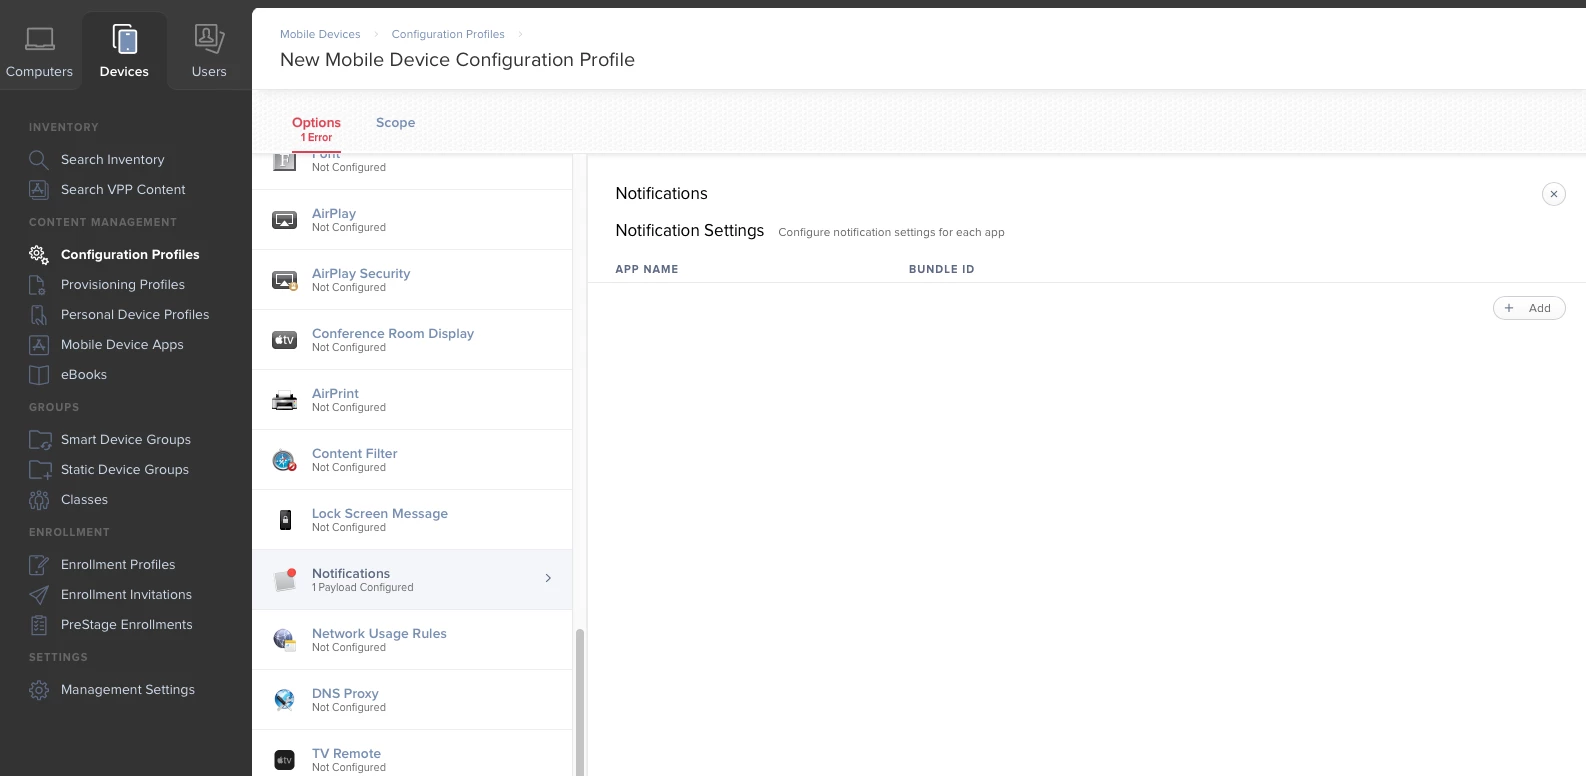The height and width of the screenshot is (776, 1586).
Task: Select the AirPrint printer icon
Action: (285, 400)
